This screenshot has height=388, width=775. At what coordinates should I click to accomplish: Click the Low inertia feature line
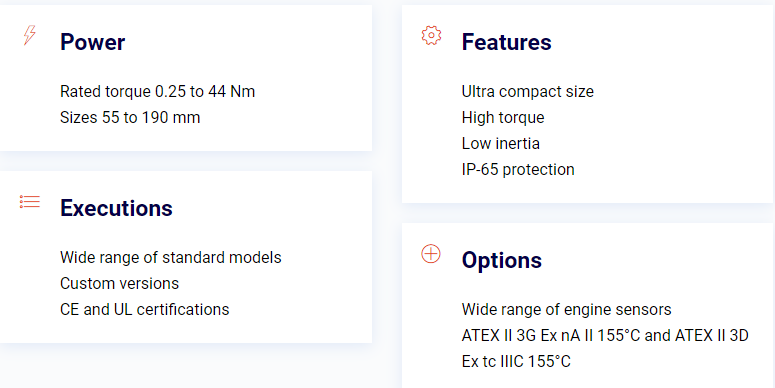[501, 143]
